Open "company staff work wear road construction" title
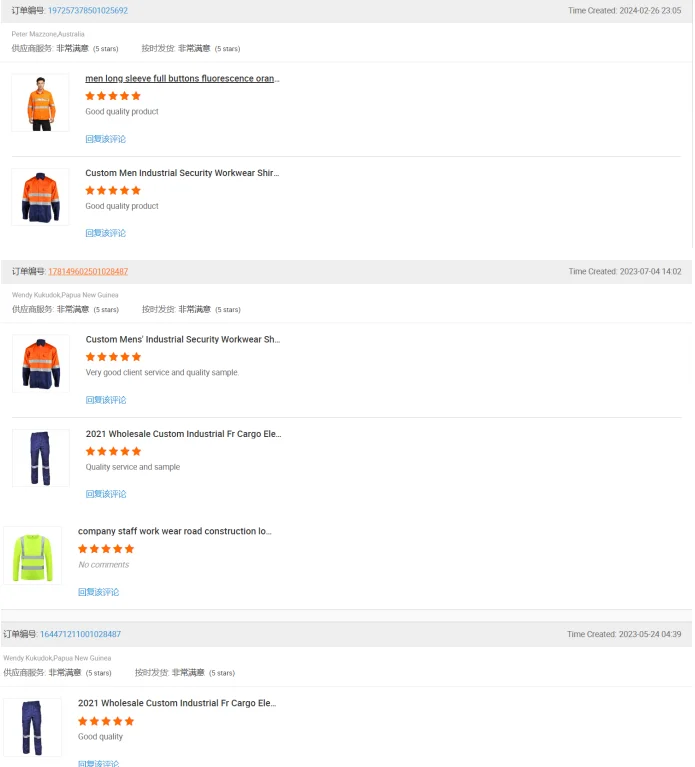This screenshot has height=767, width=695. (x=175, y=532)
